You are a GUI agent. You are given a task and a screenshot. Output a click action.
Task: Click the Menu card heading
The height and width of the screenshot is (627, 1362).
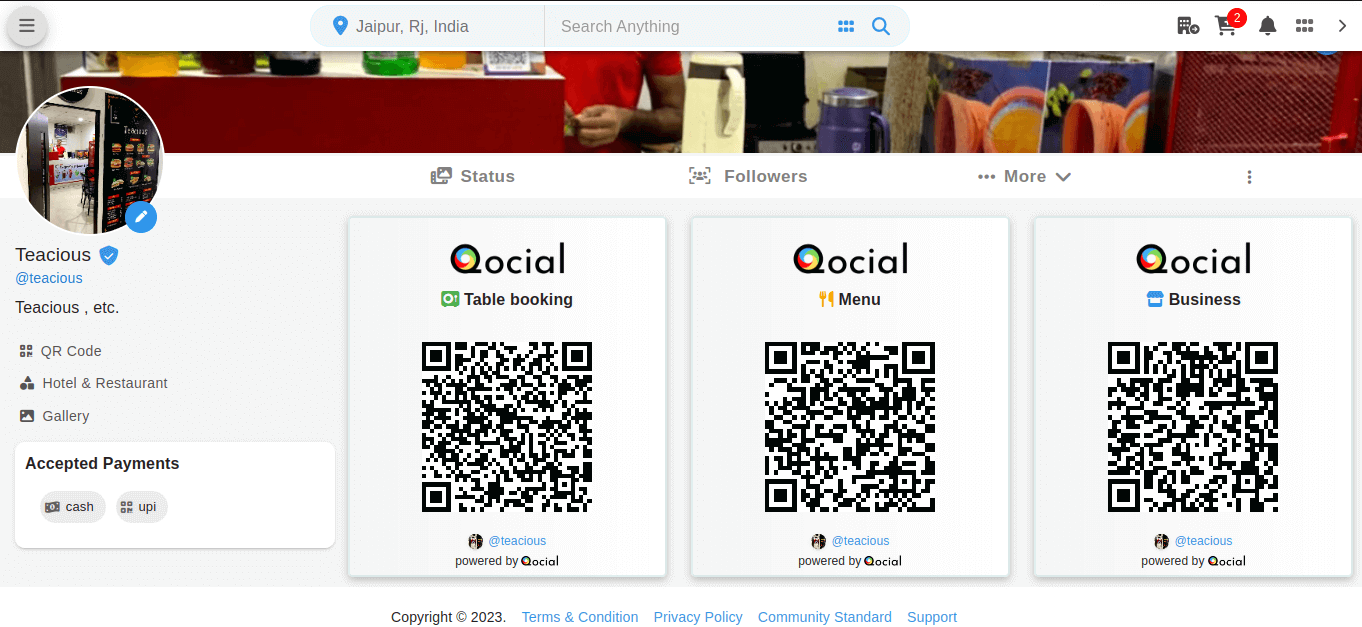tap(850, 299)
